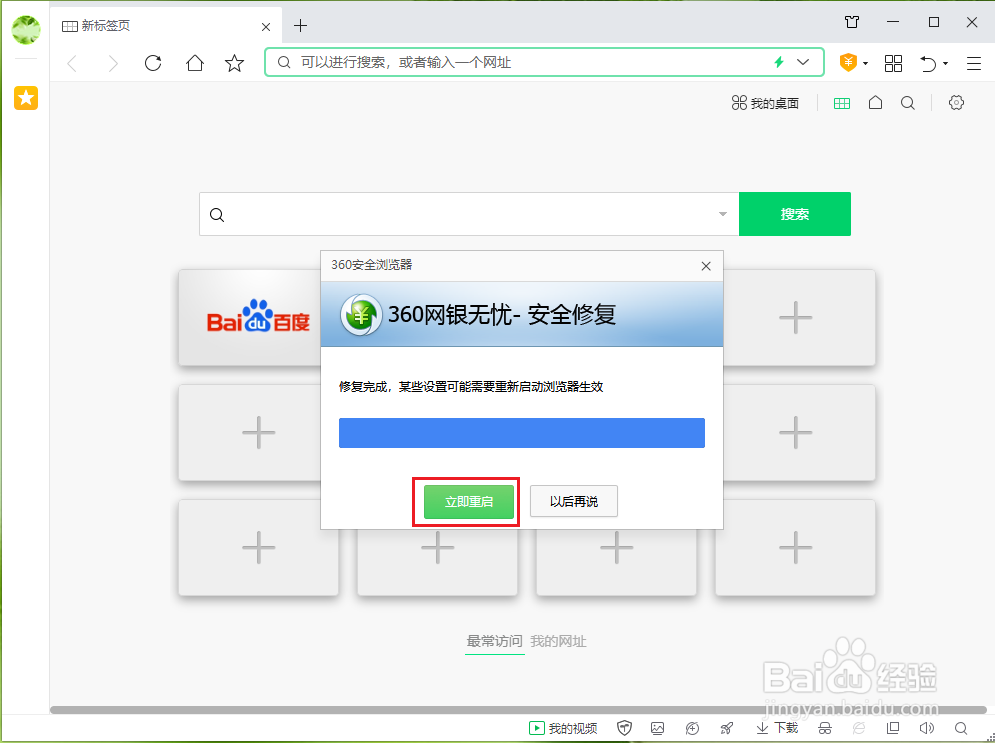Click 立即重启 to restart now

468,502
